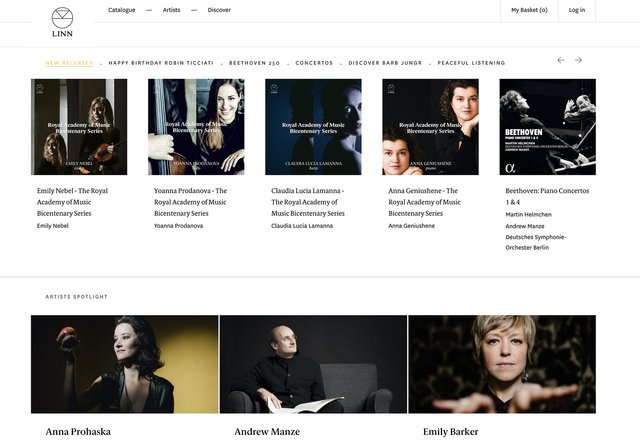
Task: View My Basket (0)
Action: coord(529,10)
